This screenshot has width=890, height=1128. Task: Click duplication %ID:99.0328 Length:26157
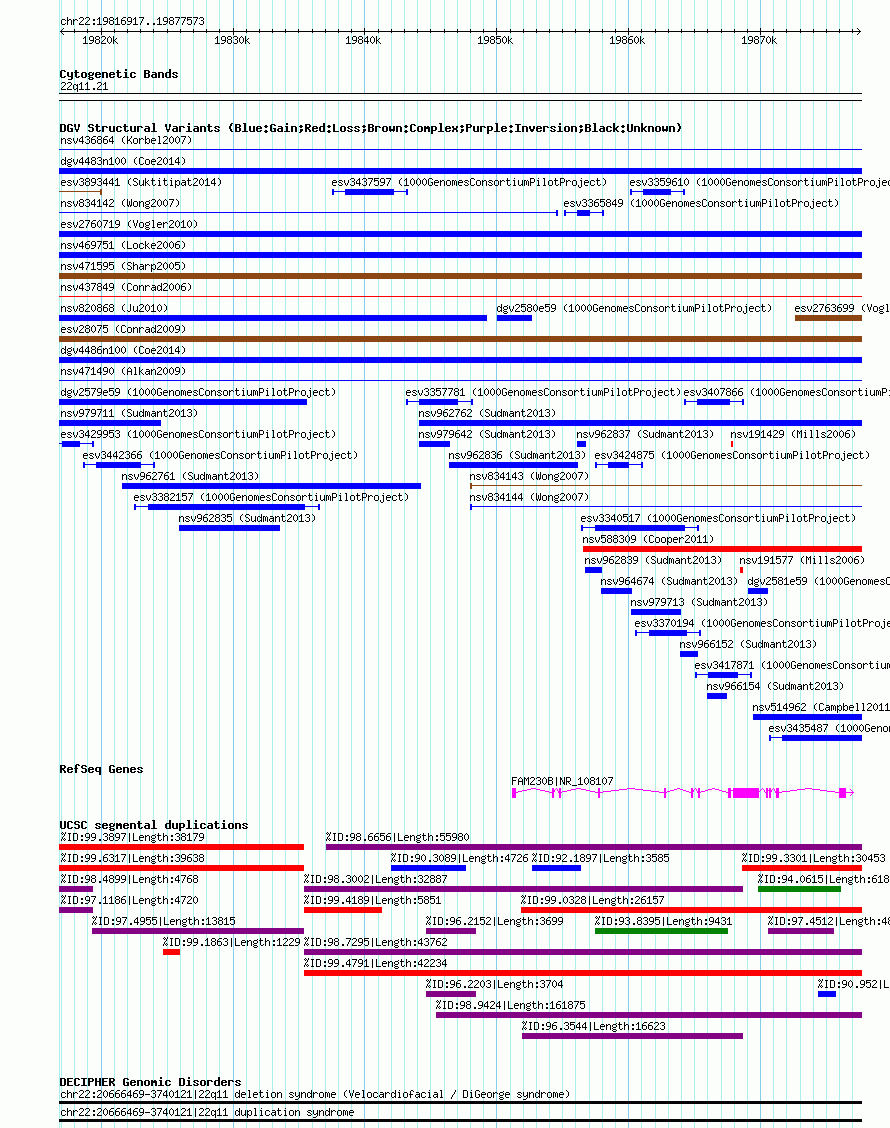tap(691, 910)
